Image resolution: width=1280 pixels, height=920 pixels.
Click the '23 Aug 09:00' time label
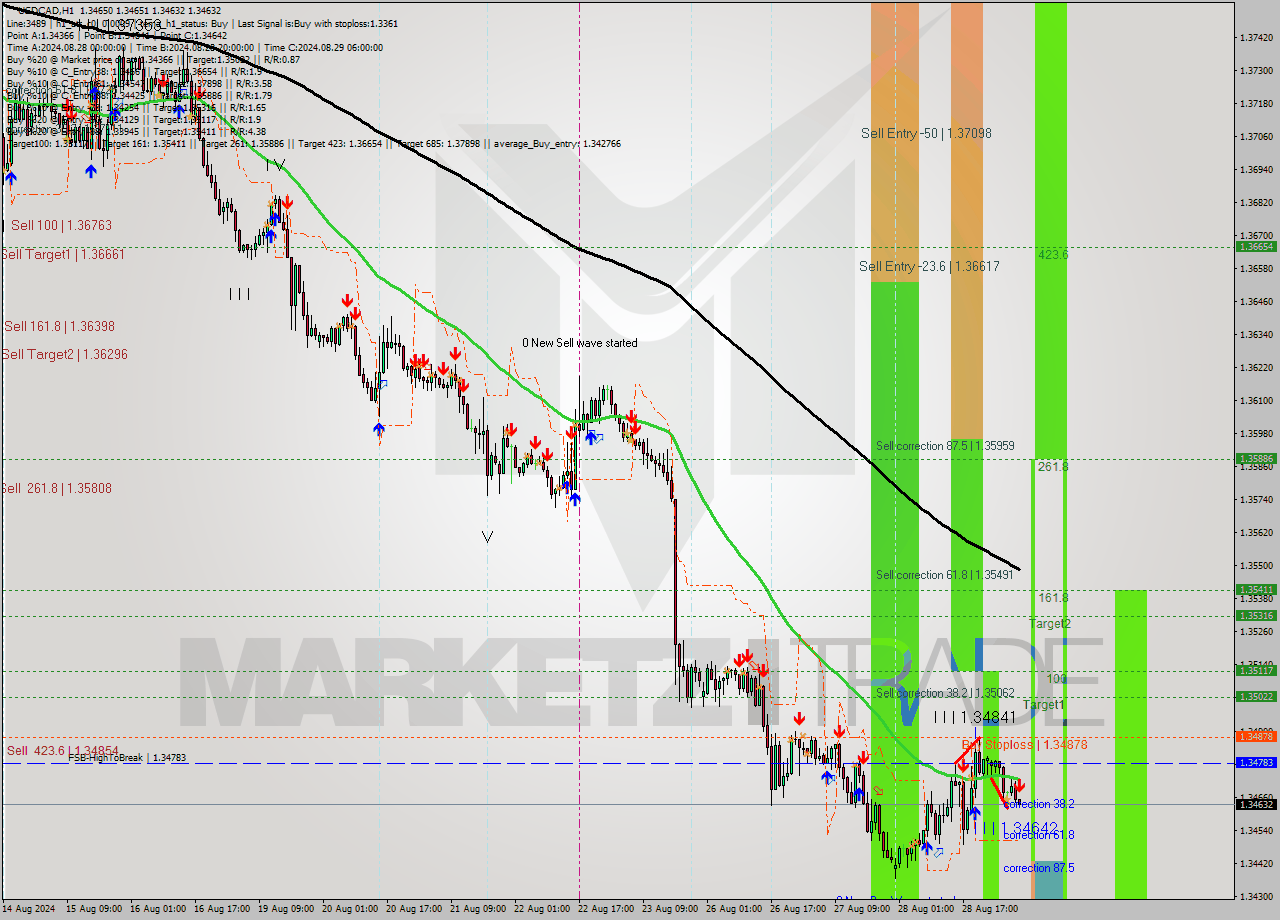coord(671,909)
